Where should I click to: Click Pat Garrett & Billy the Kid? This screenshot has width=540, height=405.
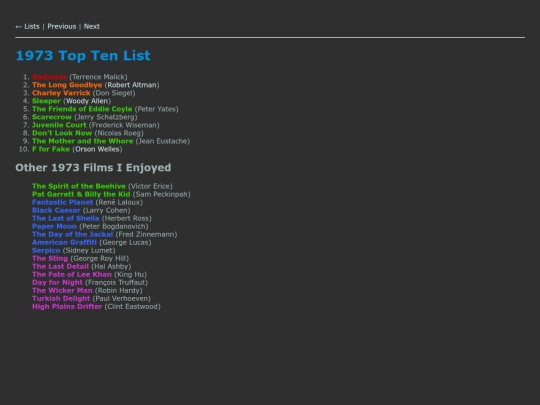[x=81, y=194]
